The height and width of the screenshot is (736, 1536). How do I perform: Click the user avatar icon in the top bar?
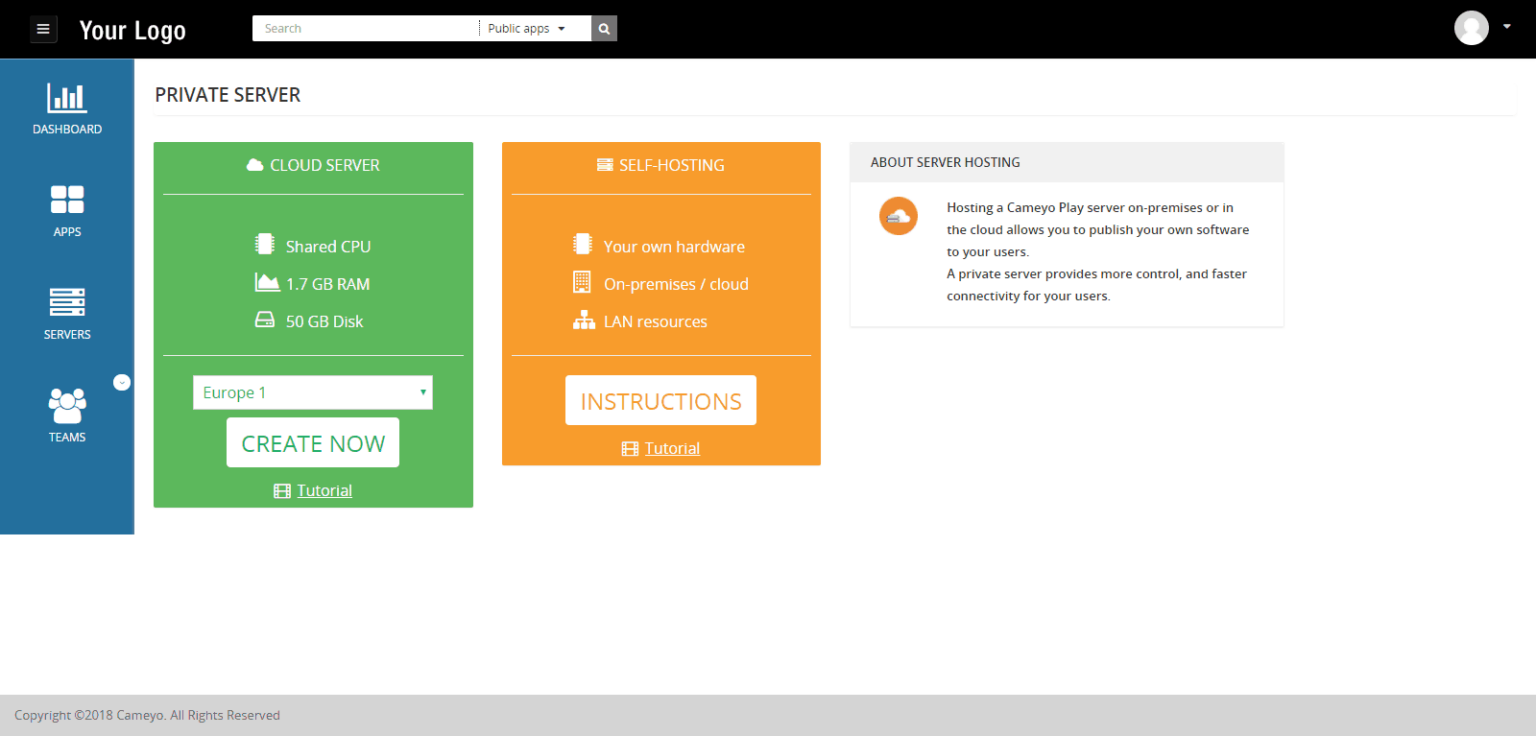[1471, 28]
